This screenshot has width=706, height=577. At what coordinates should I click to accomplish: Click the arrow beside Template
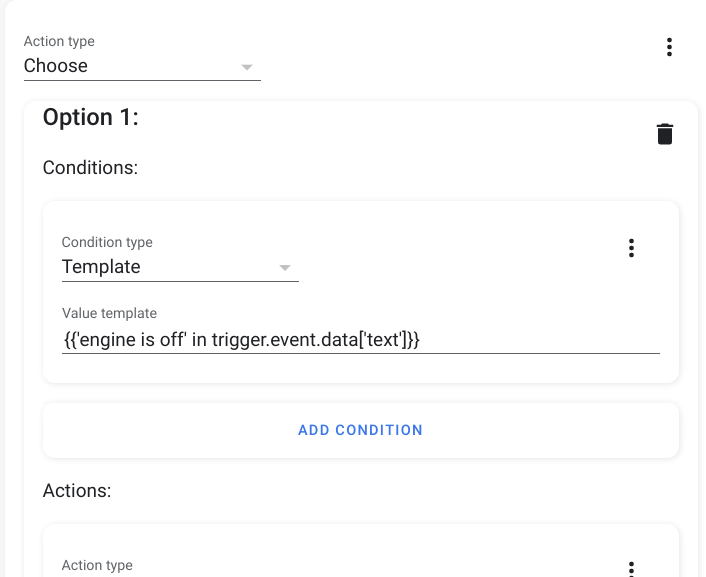point(285,268)
